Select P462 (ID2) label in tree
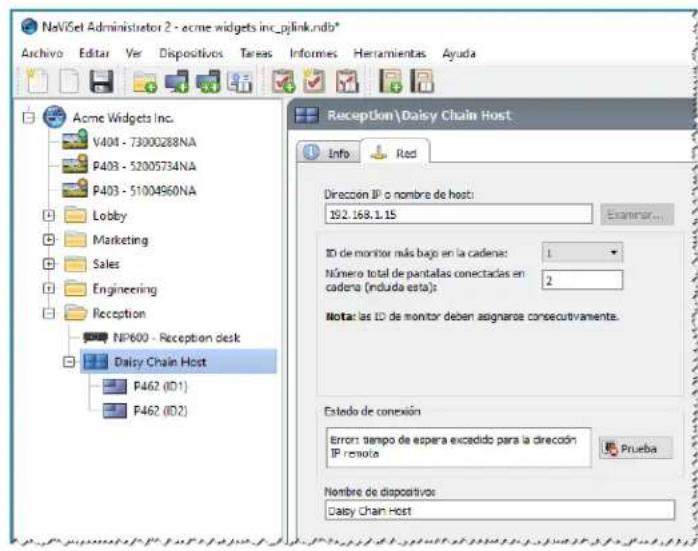The height and width of the screenshot is (551, 698). click(160, 410)
